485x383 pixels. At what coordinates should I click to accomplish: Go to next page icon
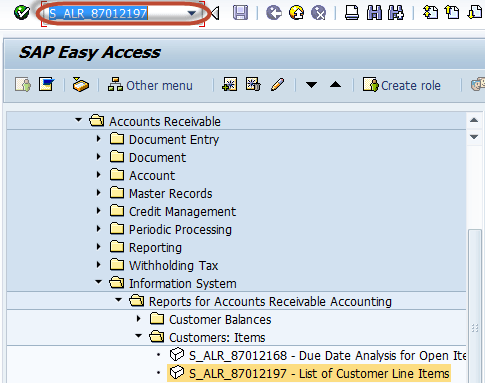coord(475,13)
